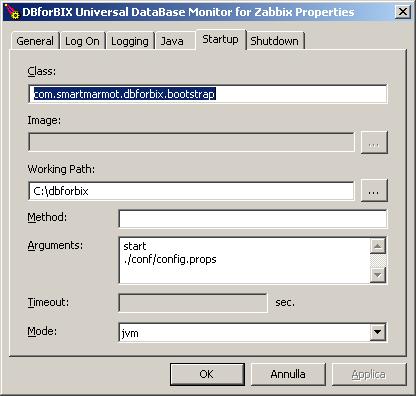Open the Shutdown tab

coord(275,41)
